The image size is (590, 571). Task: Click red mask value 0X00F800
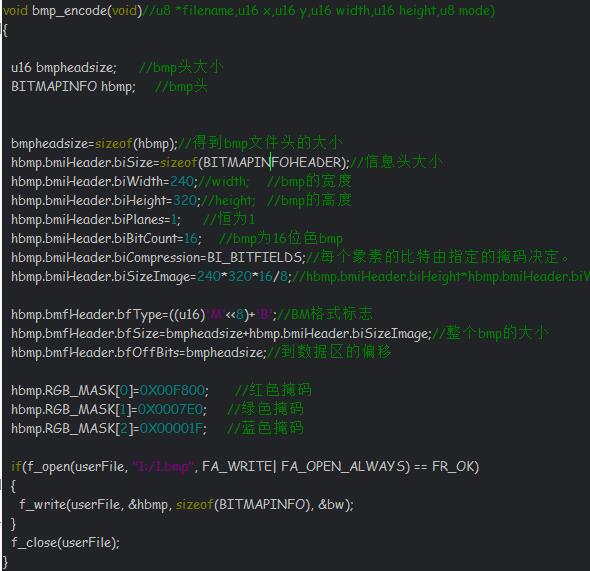tap(172, 390)
